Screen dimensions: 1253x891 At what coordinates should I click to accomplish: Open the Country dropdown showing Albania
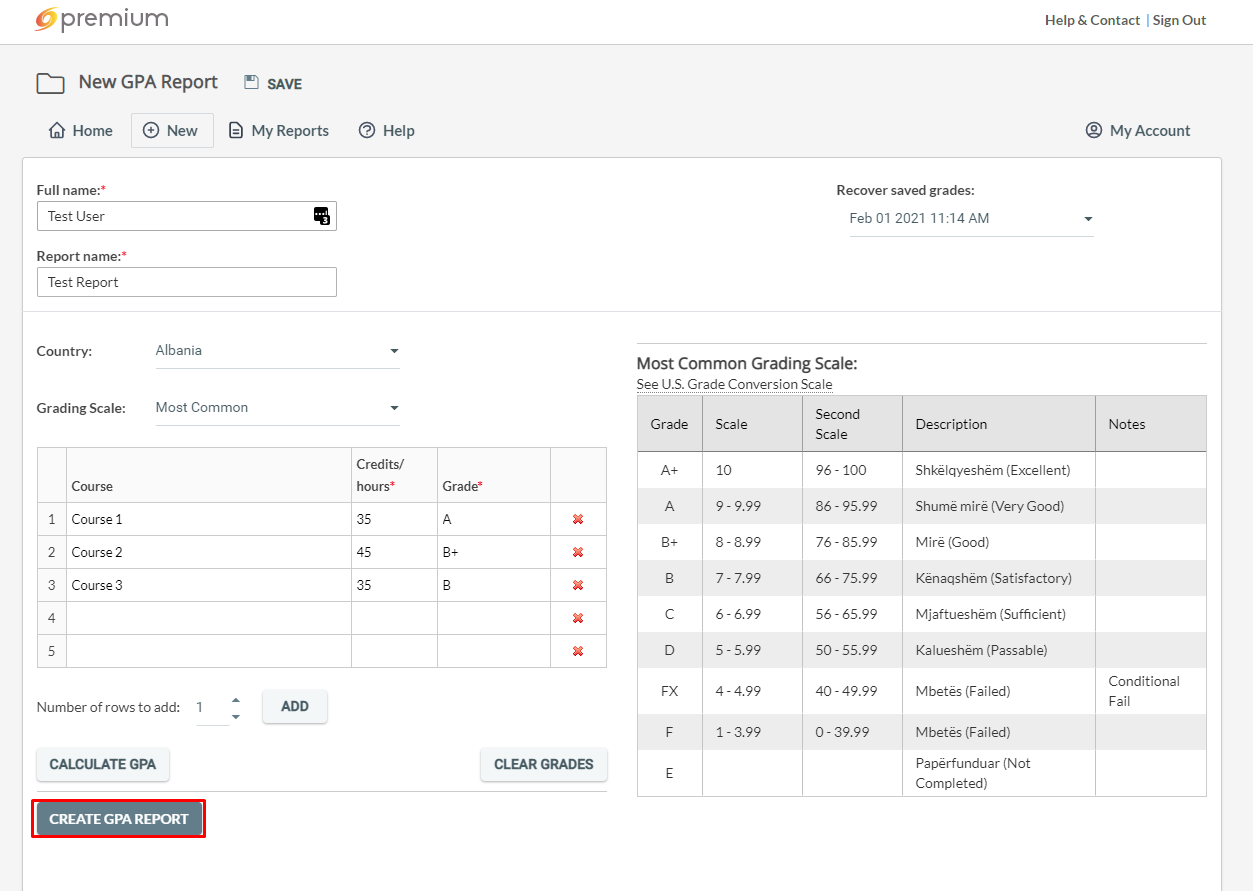[277, 351]
